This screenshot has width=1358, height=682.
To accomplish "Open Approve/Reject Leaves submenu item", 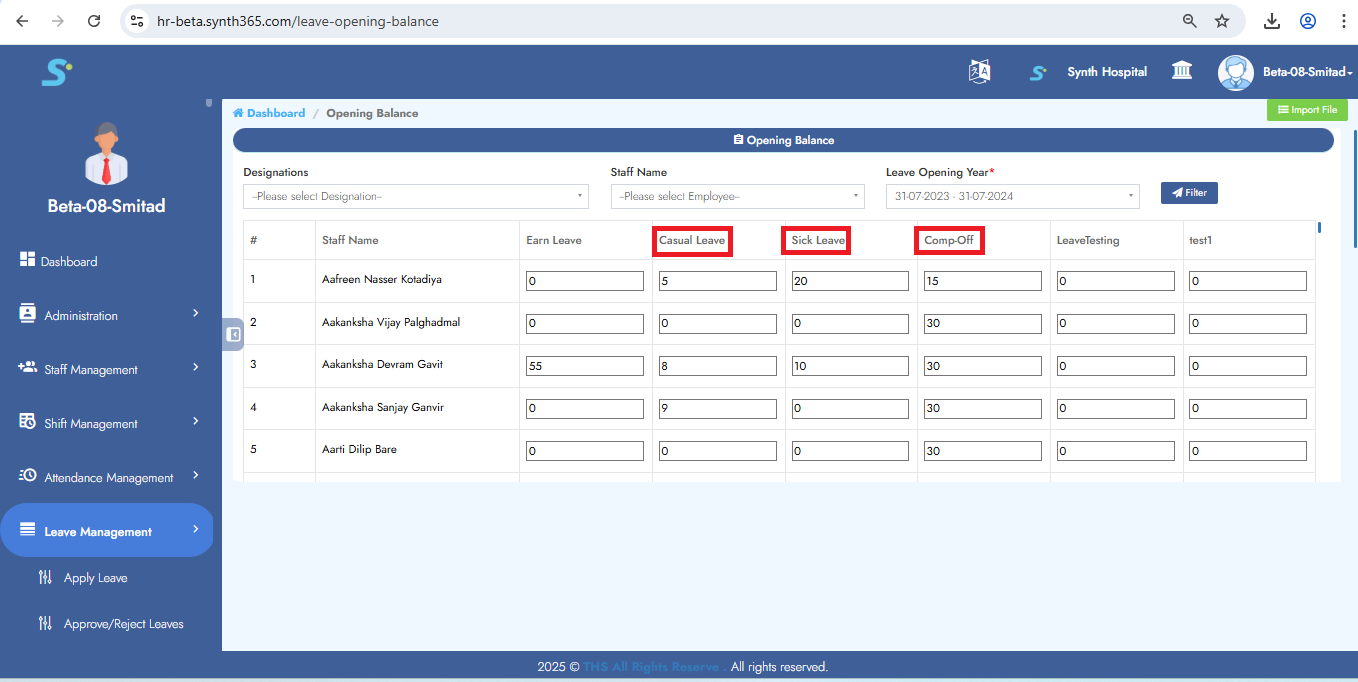I will point(123,624).
